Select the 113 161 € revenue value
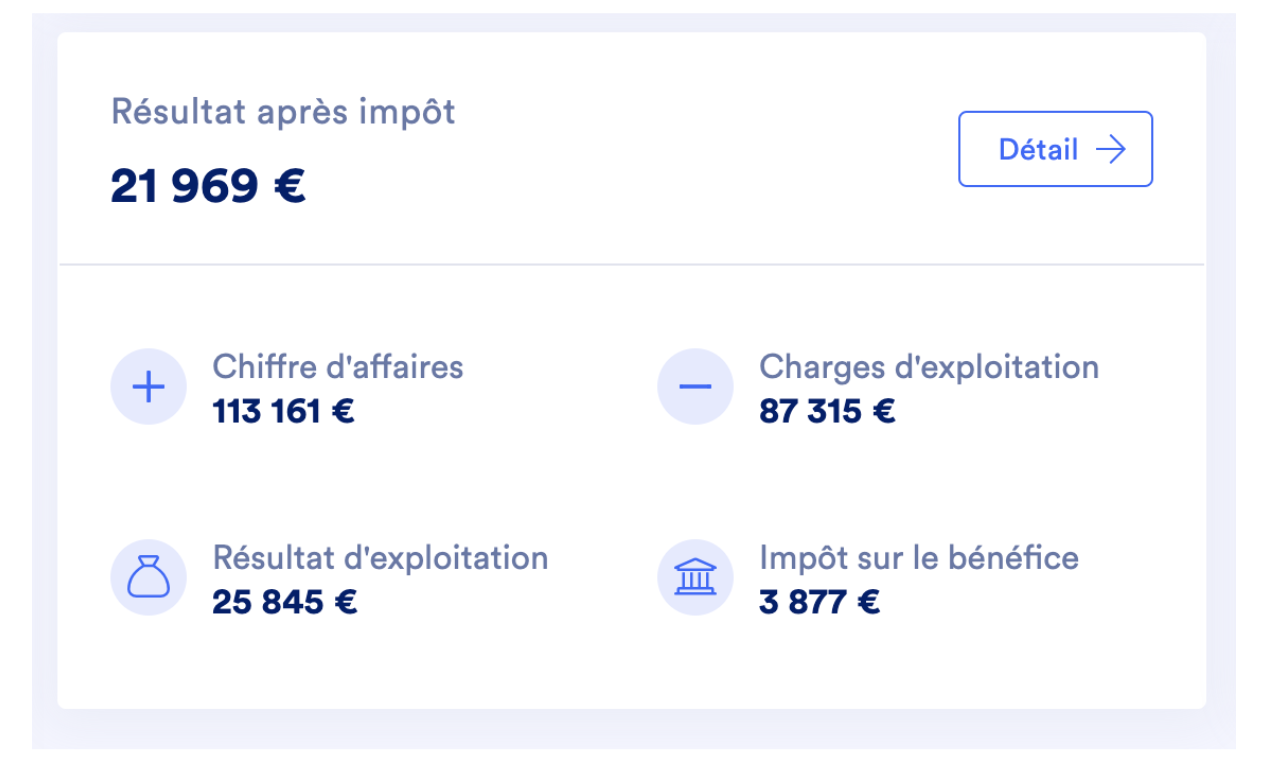 click(x=283, y=411)
